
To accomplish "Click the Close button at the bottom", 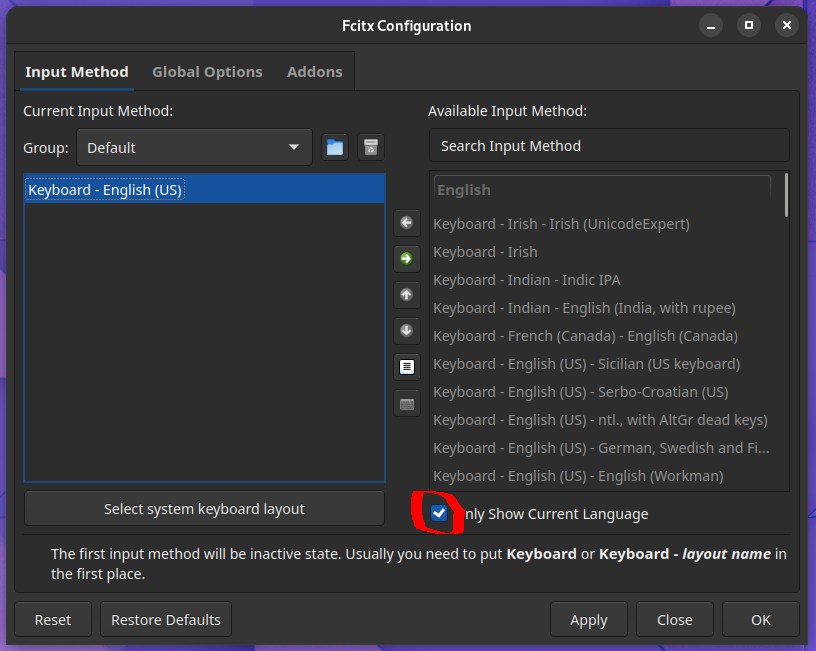I will [674, 620].
